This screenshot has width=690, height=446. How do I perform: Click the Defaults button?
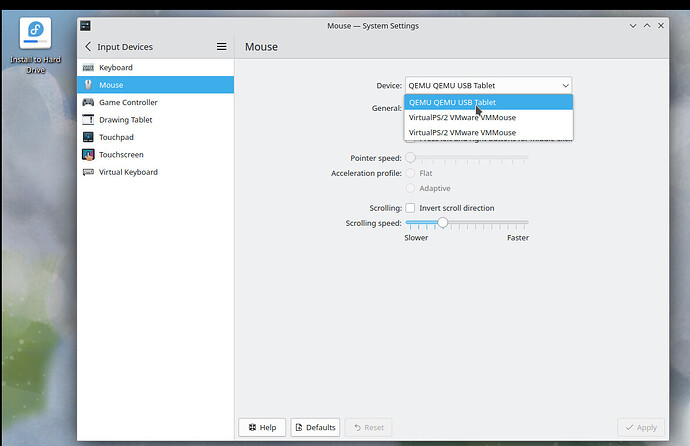(x=315, y=428)
